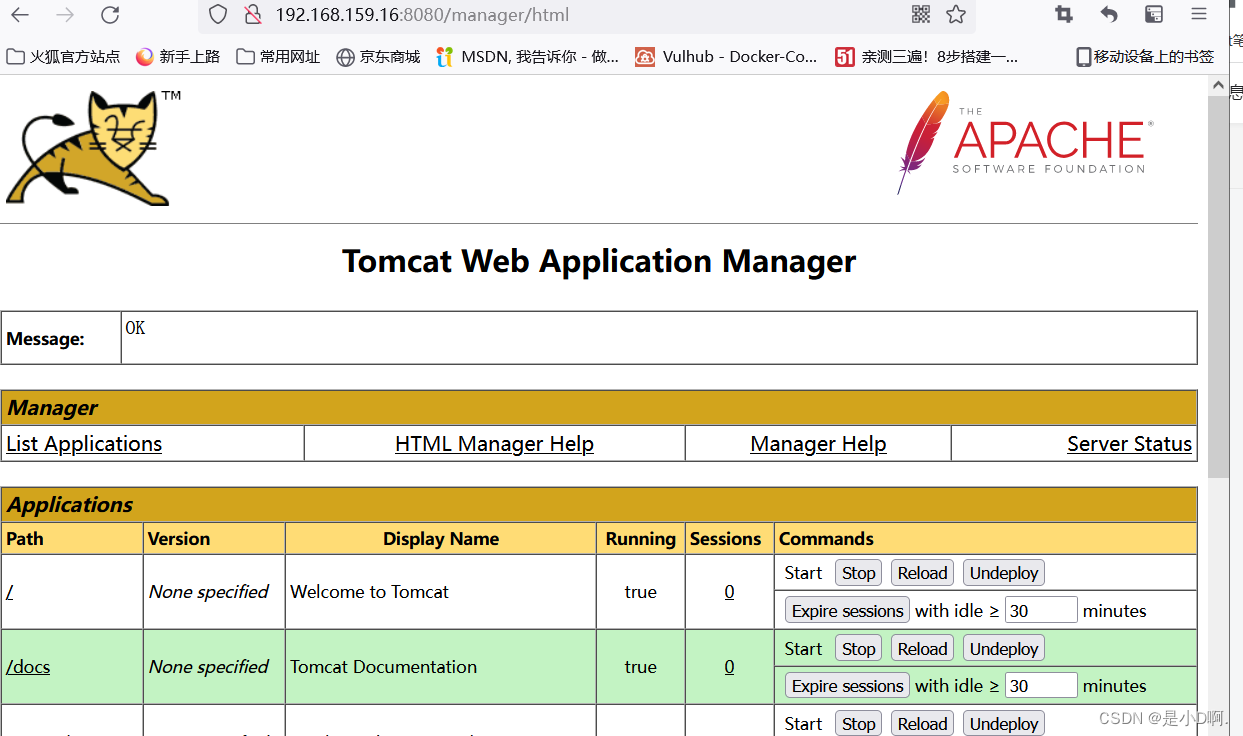Undeploy the Welcome to Tomcat application
1243x736 pixels.
1004,573
